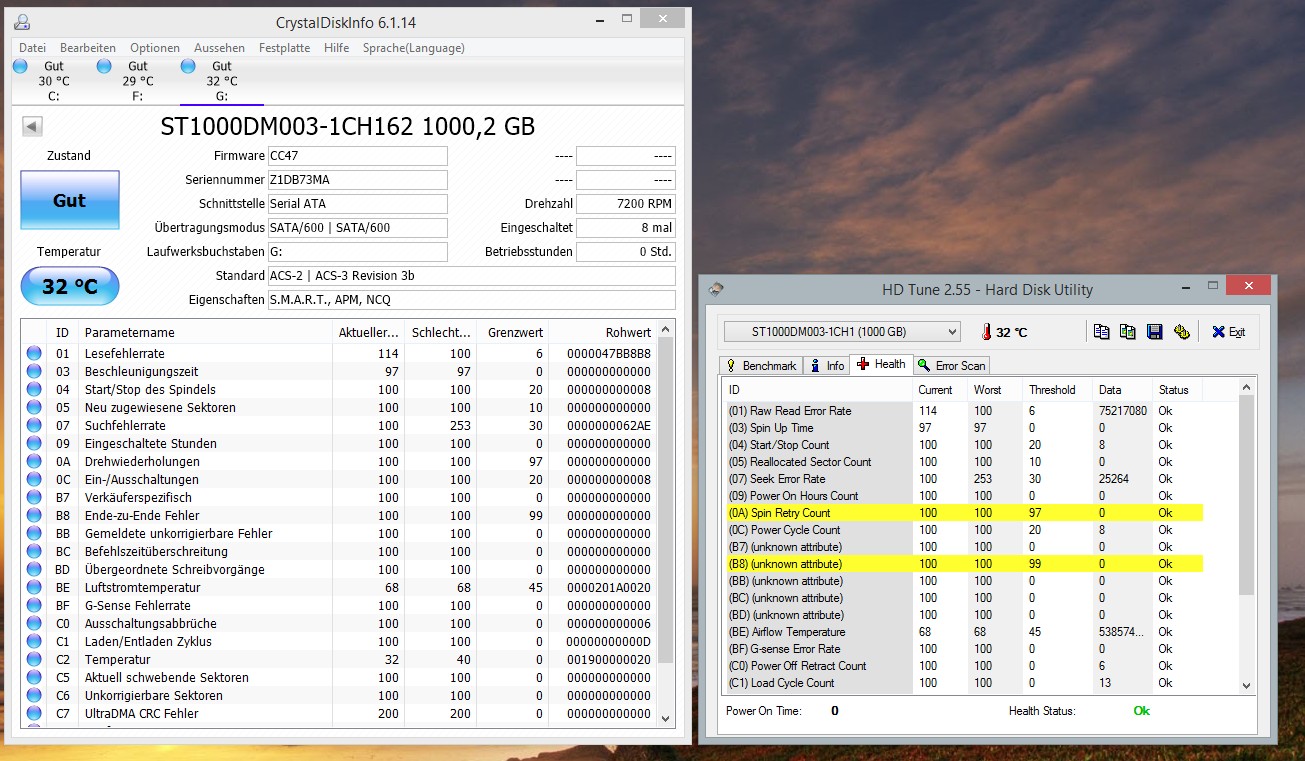Image resolution: width=1305 pixels, height=761 pixels.
Task: Click status orb of Temperatur (C2) row
Action: tap(34, 659)
